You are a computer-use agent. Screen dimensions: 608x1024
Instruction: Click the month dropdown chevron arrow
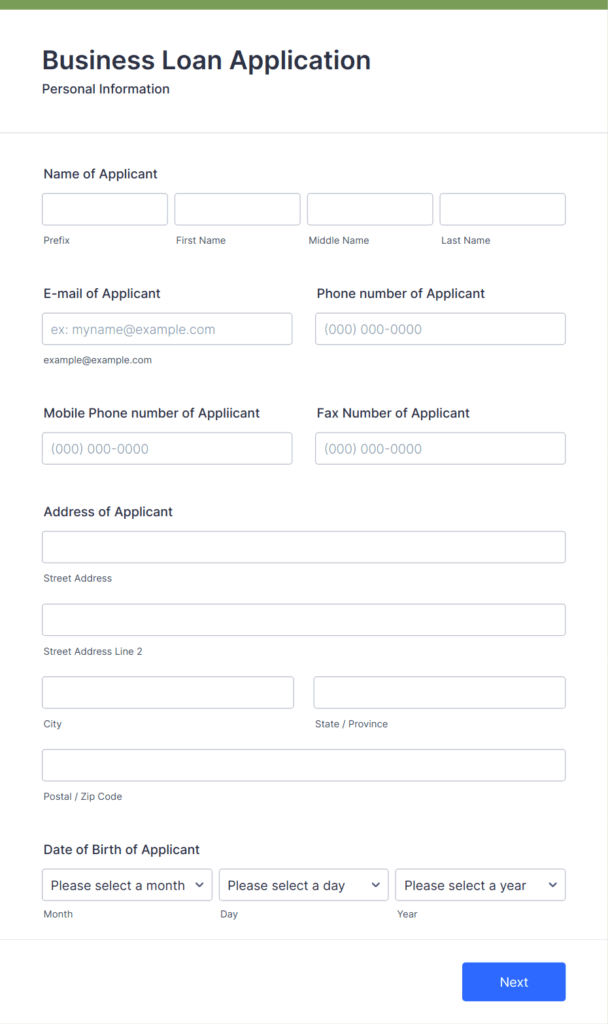tap(199, 885)
